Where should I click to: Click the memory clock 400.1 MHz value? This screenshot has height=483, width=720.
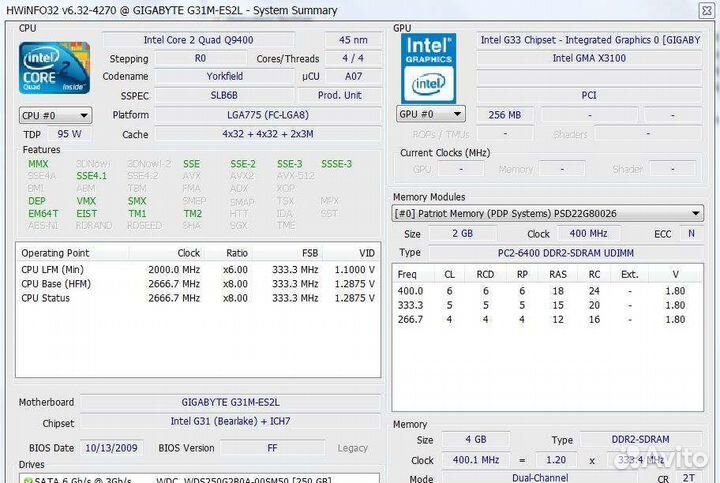pyautogui.click(x=476, y=460)
